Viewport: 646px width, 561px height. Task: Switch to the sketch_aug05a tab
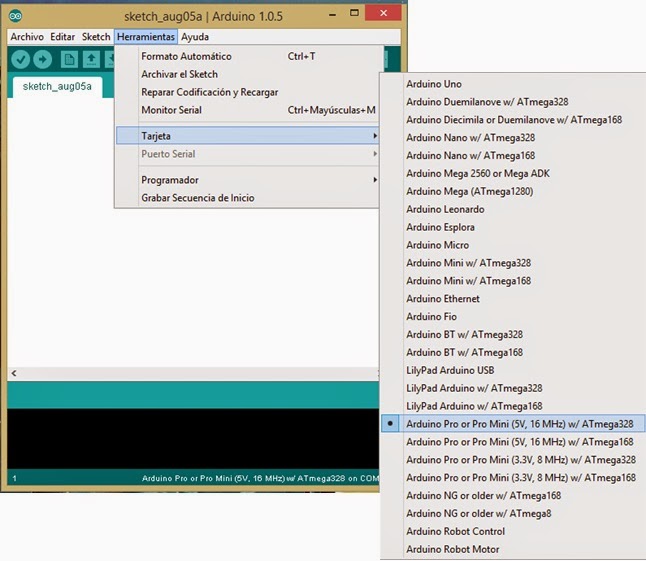[x=57, y=86]
